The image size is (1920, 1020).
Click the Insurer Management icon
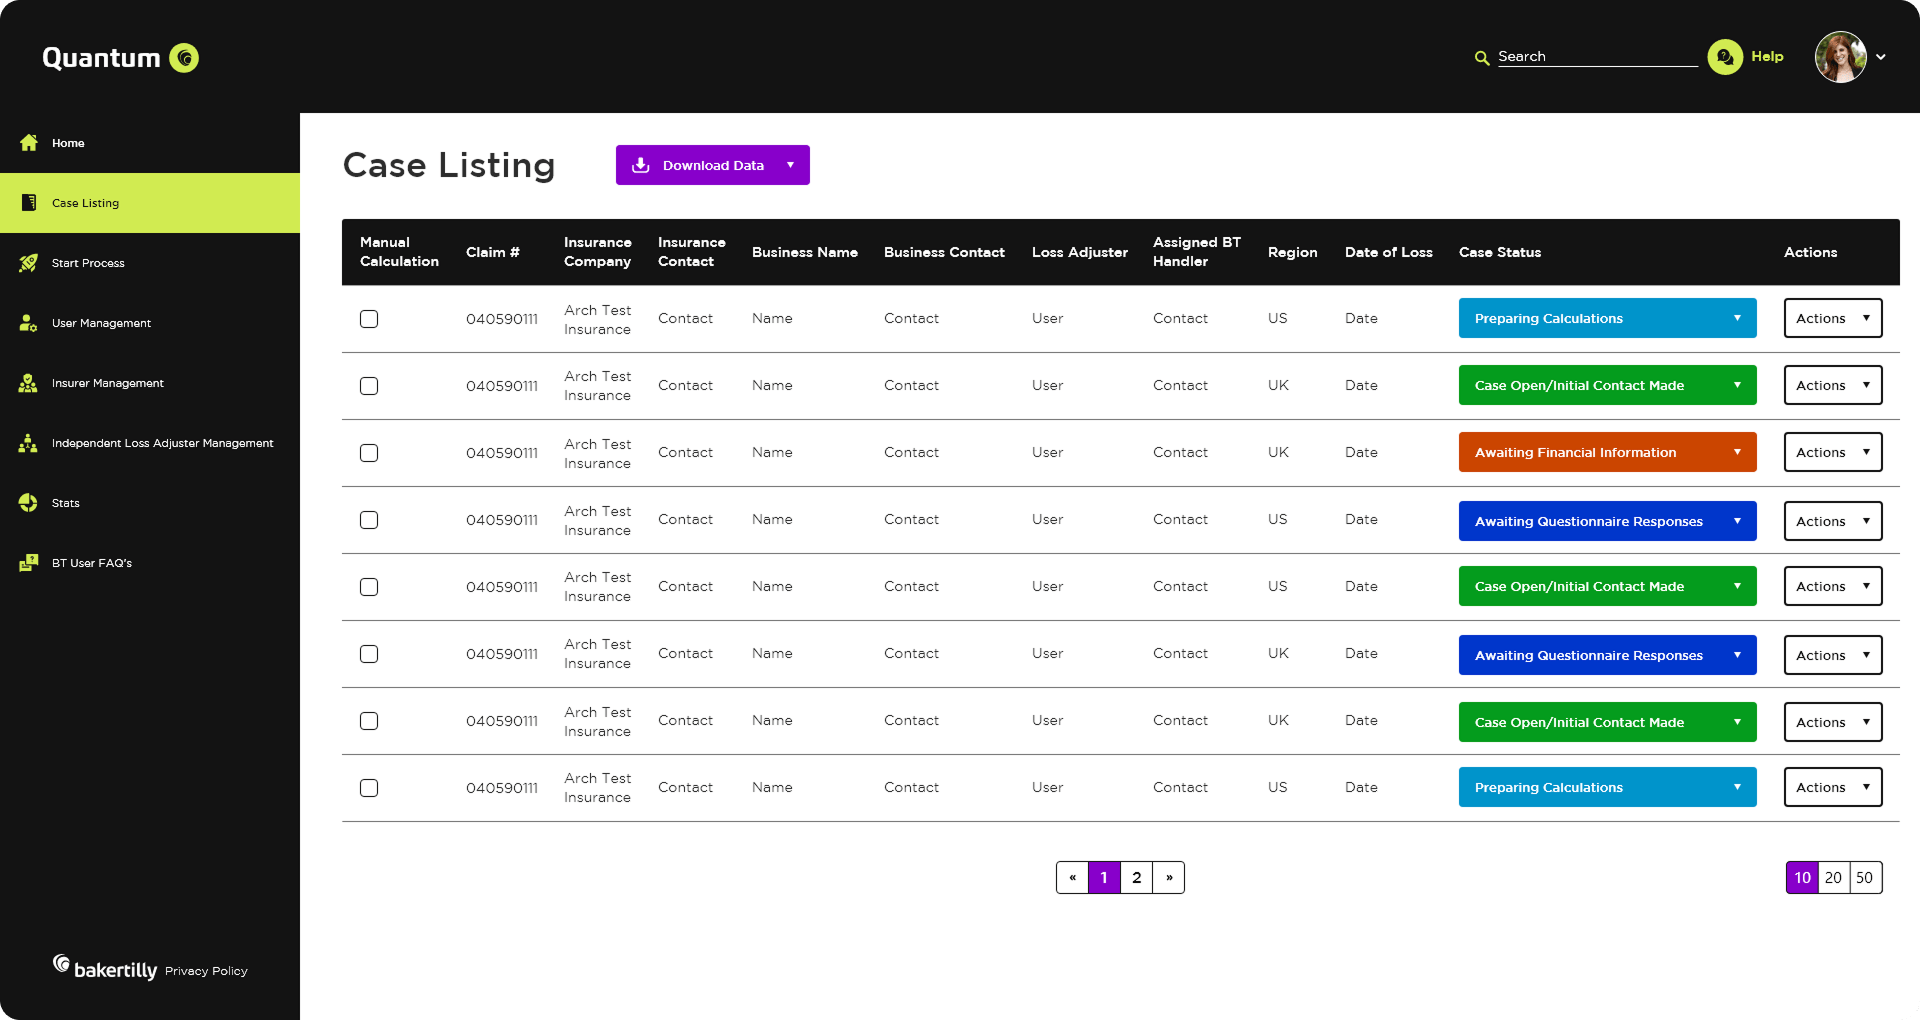pyautogui.click(x=29, y=383)
